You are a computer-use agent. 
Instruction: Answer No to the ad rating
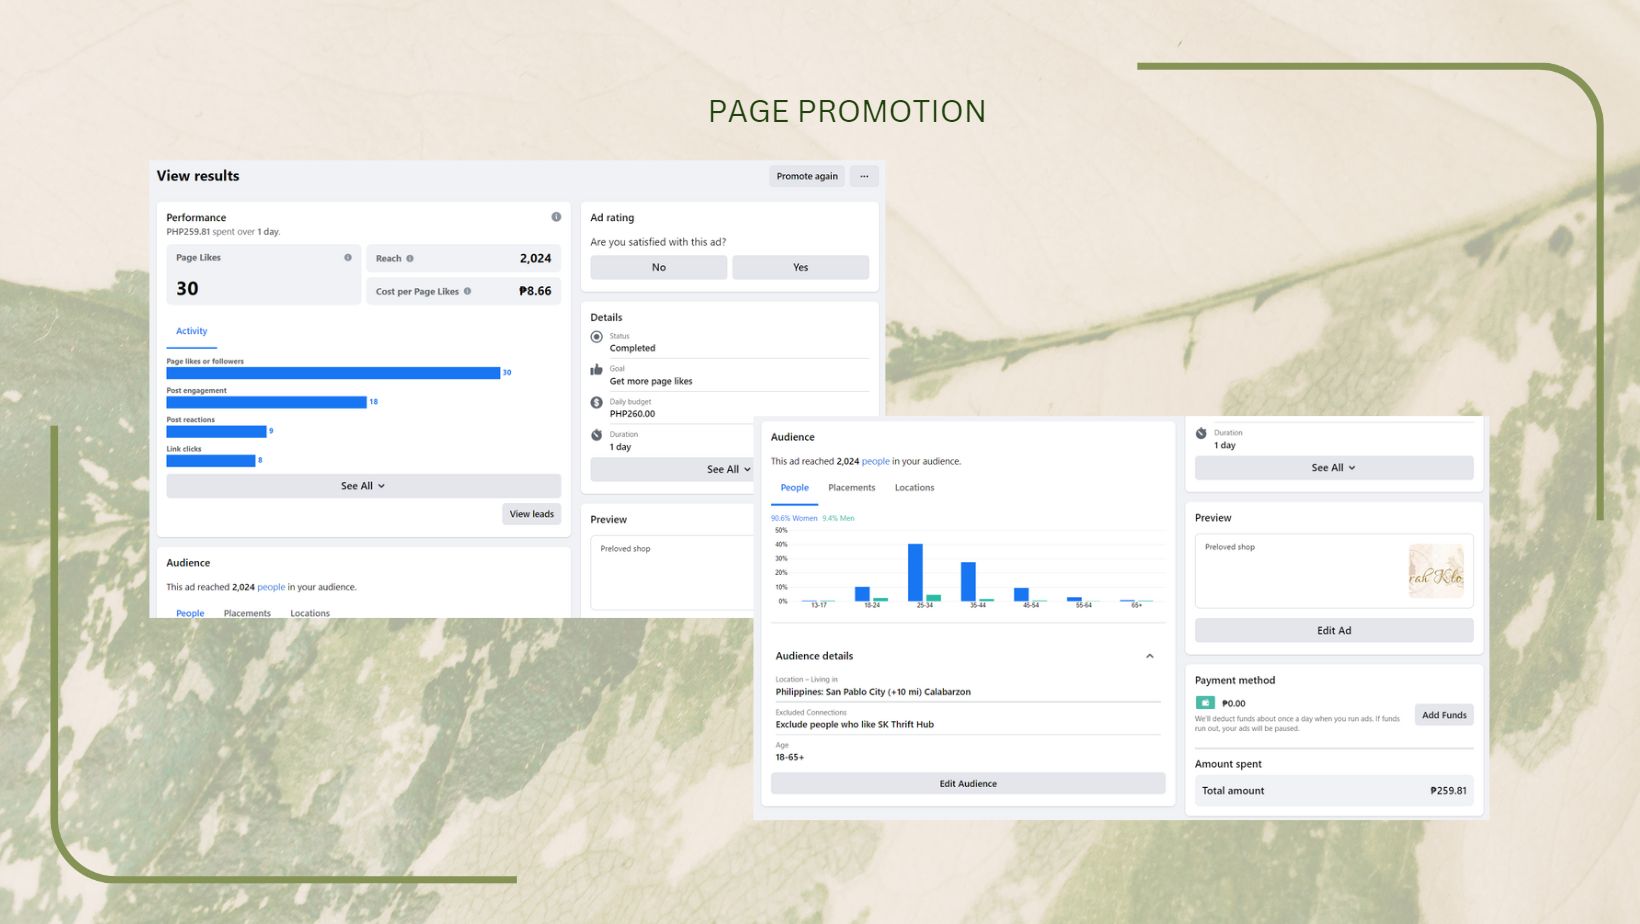659,267
